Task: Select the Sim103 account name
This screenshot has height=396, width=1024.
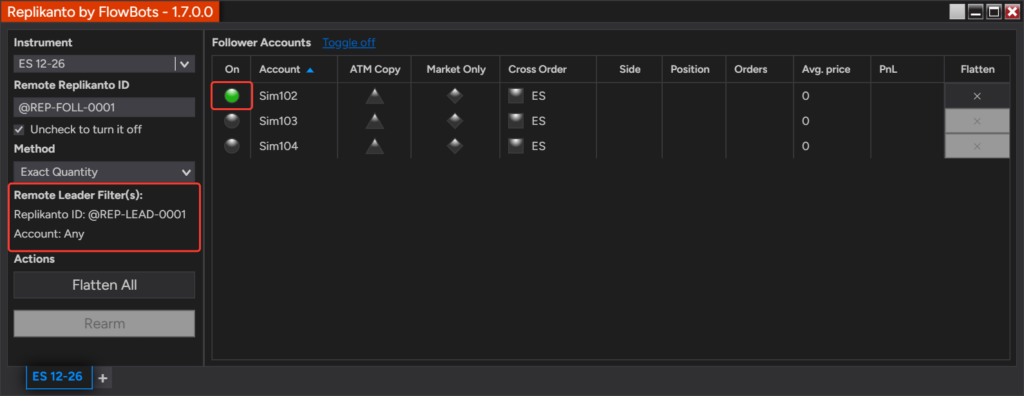Action: point(278,121)
